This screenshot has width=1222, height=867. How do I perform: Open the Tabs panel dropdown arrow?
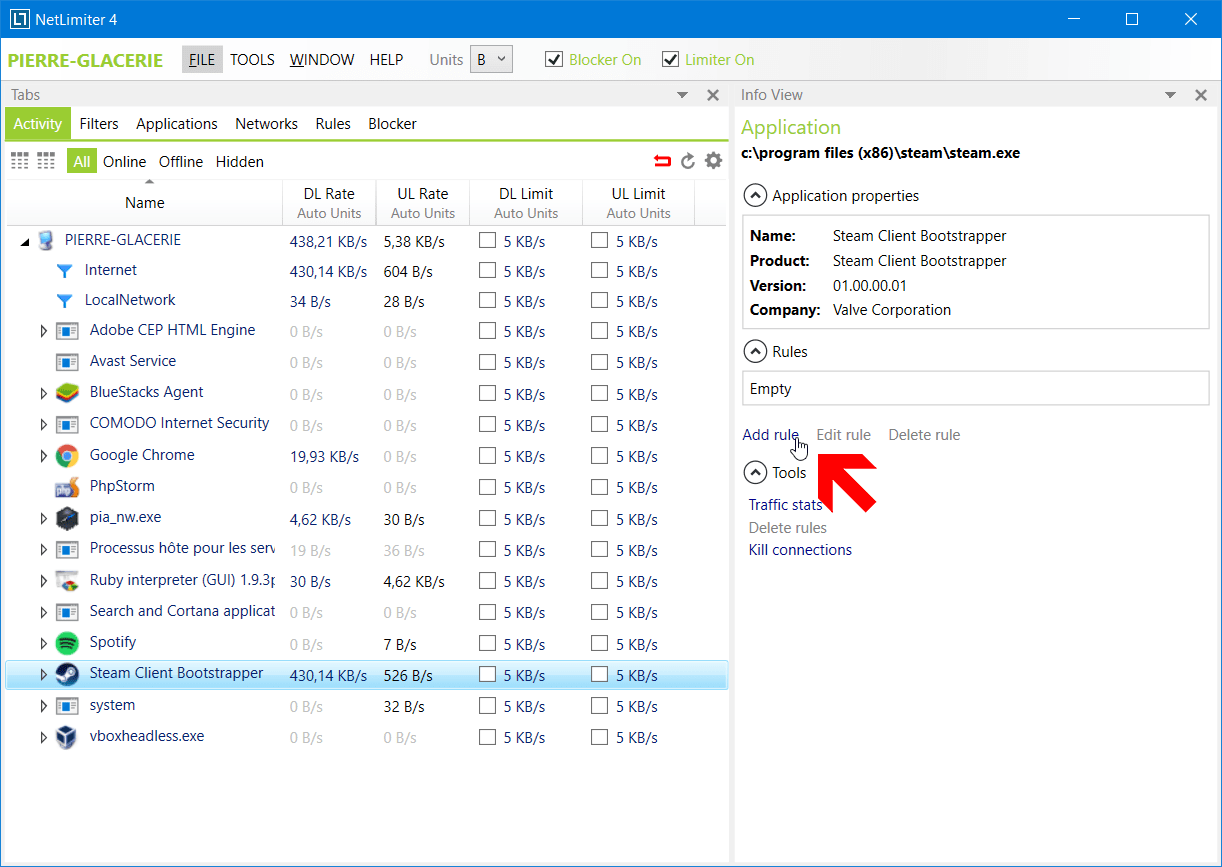click(x=683, y=95)
